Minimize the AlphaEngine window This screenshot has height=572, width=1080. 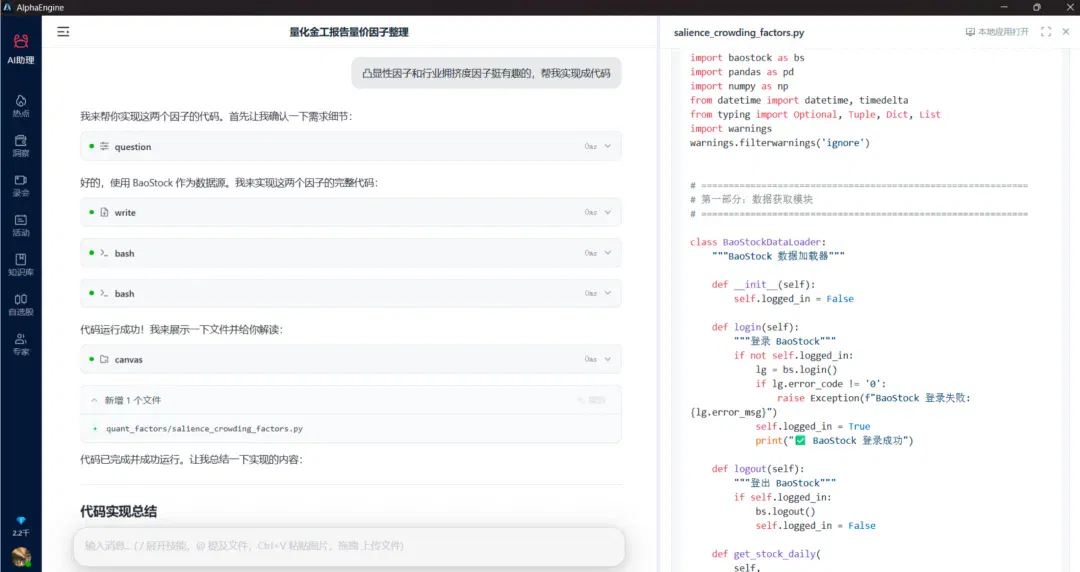click(1004, 7)
